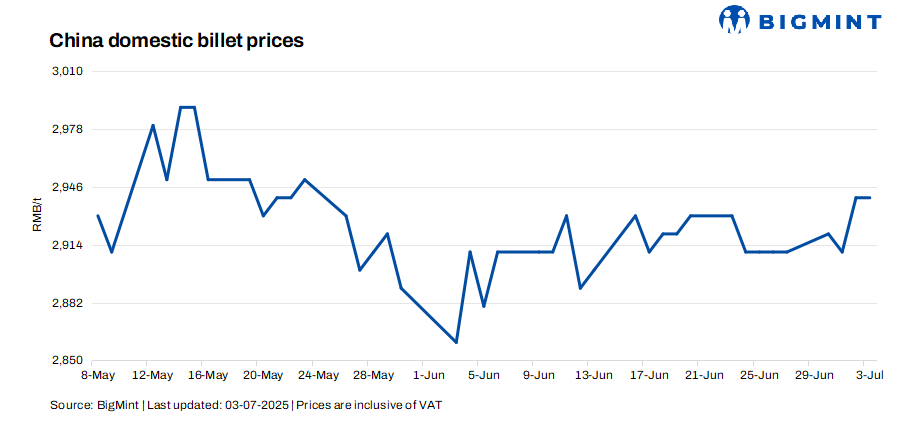Click the 2,882 y-axis value
Screen dimensions: 897x441
(x=68, y=303)
